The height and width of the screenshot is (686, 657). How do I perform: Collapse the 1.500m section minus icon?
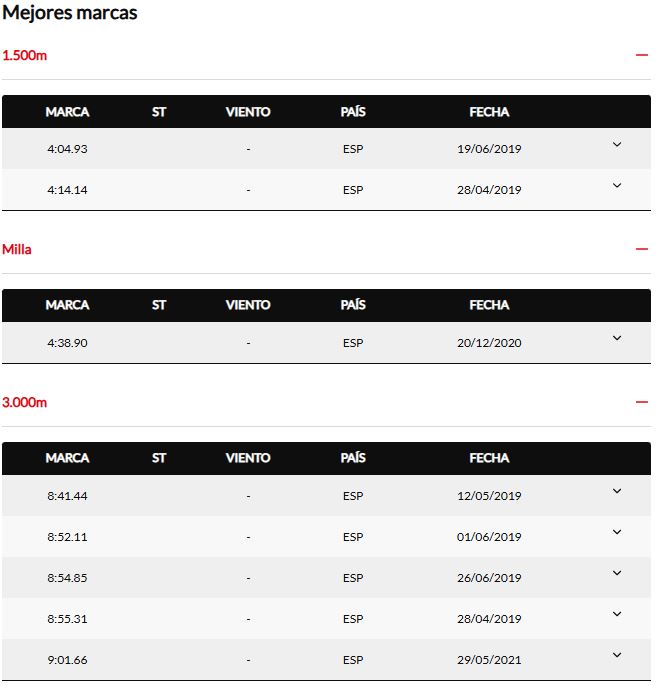641,55
